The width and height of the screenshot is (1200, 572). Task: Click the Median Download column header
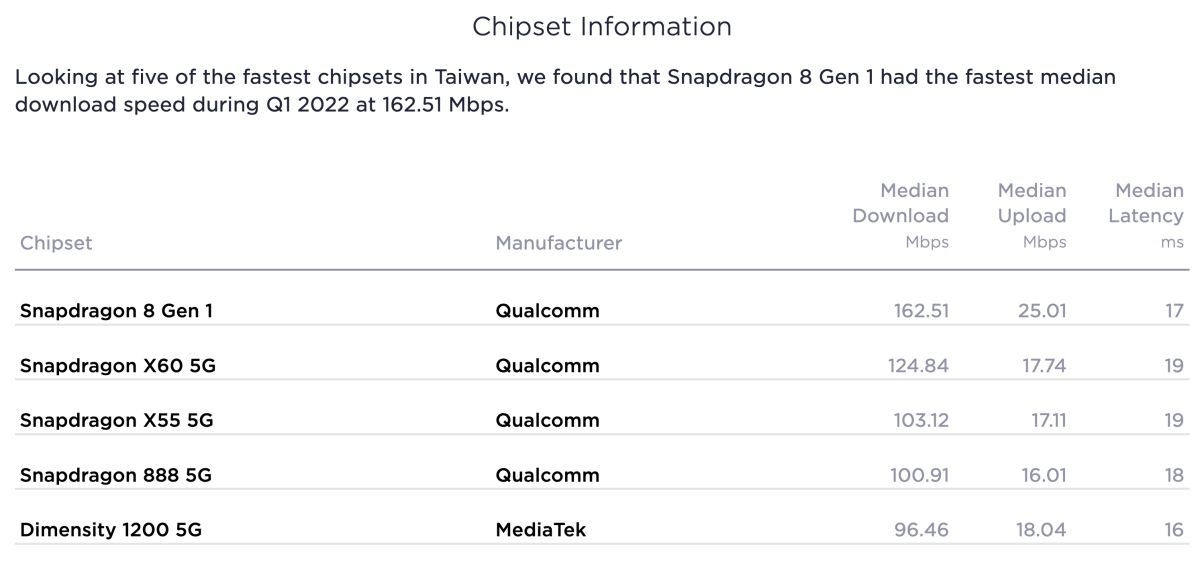tap(900, 215)
